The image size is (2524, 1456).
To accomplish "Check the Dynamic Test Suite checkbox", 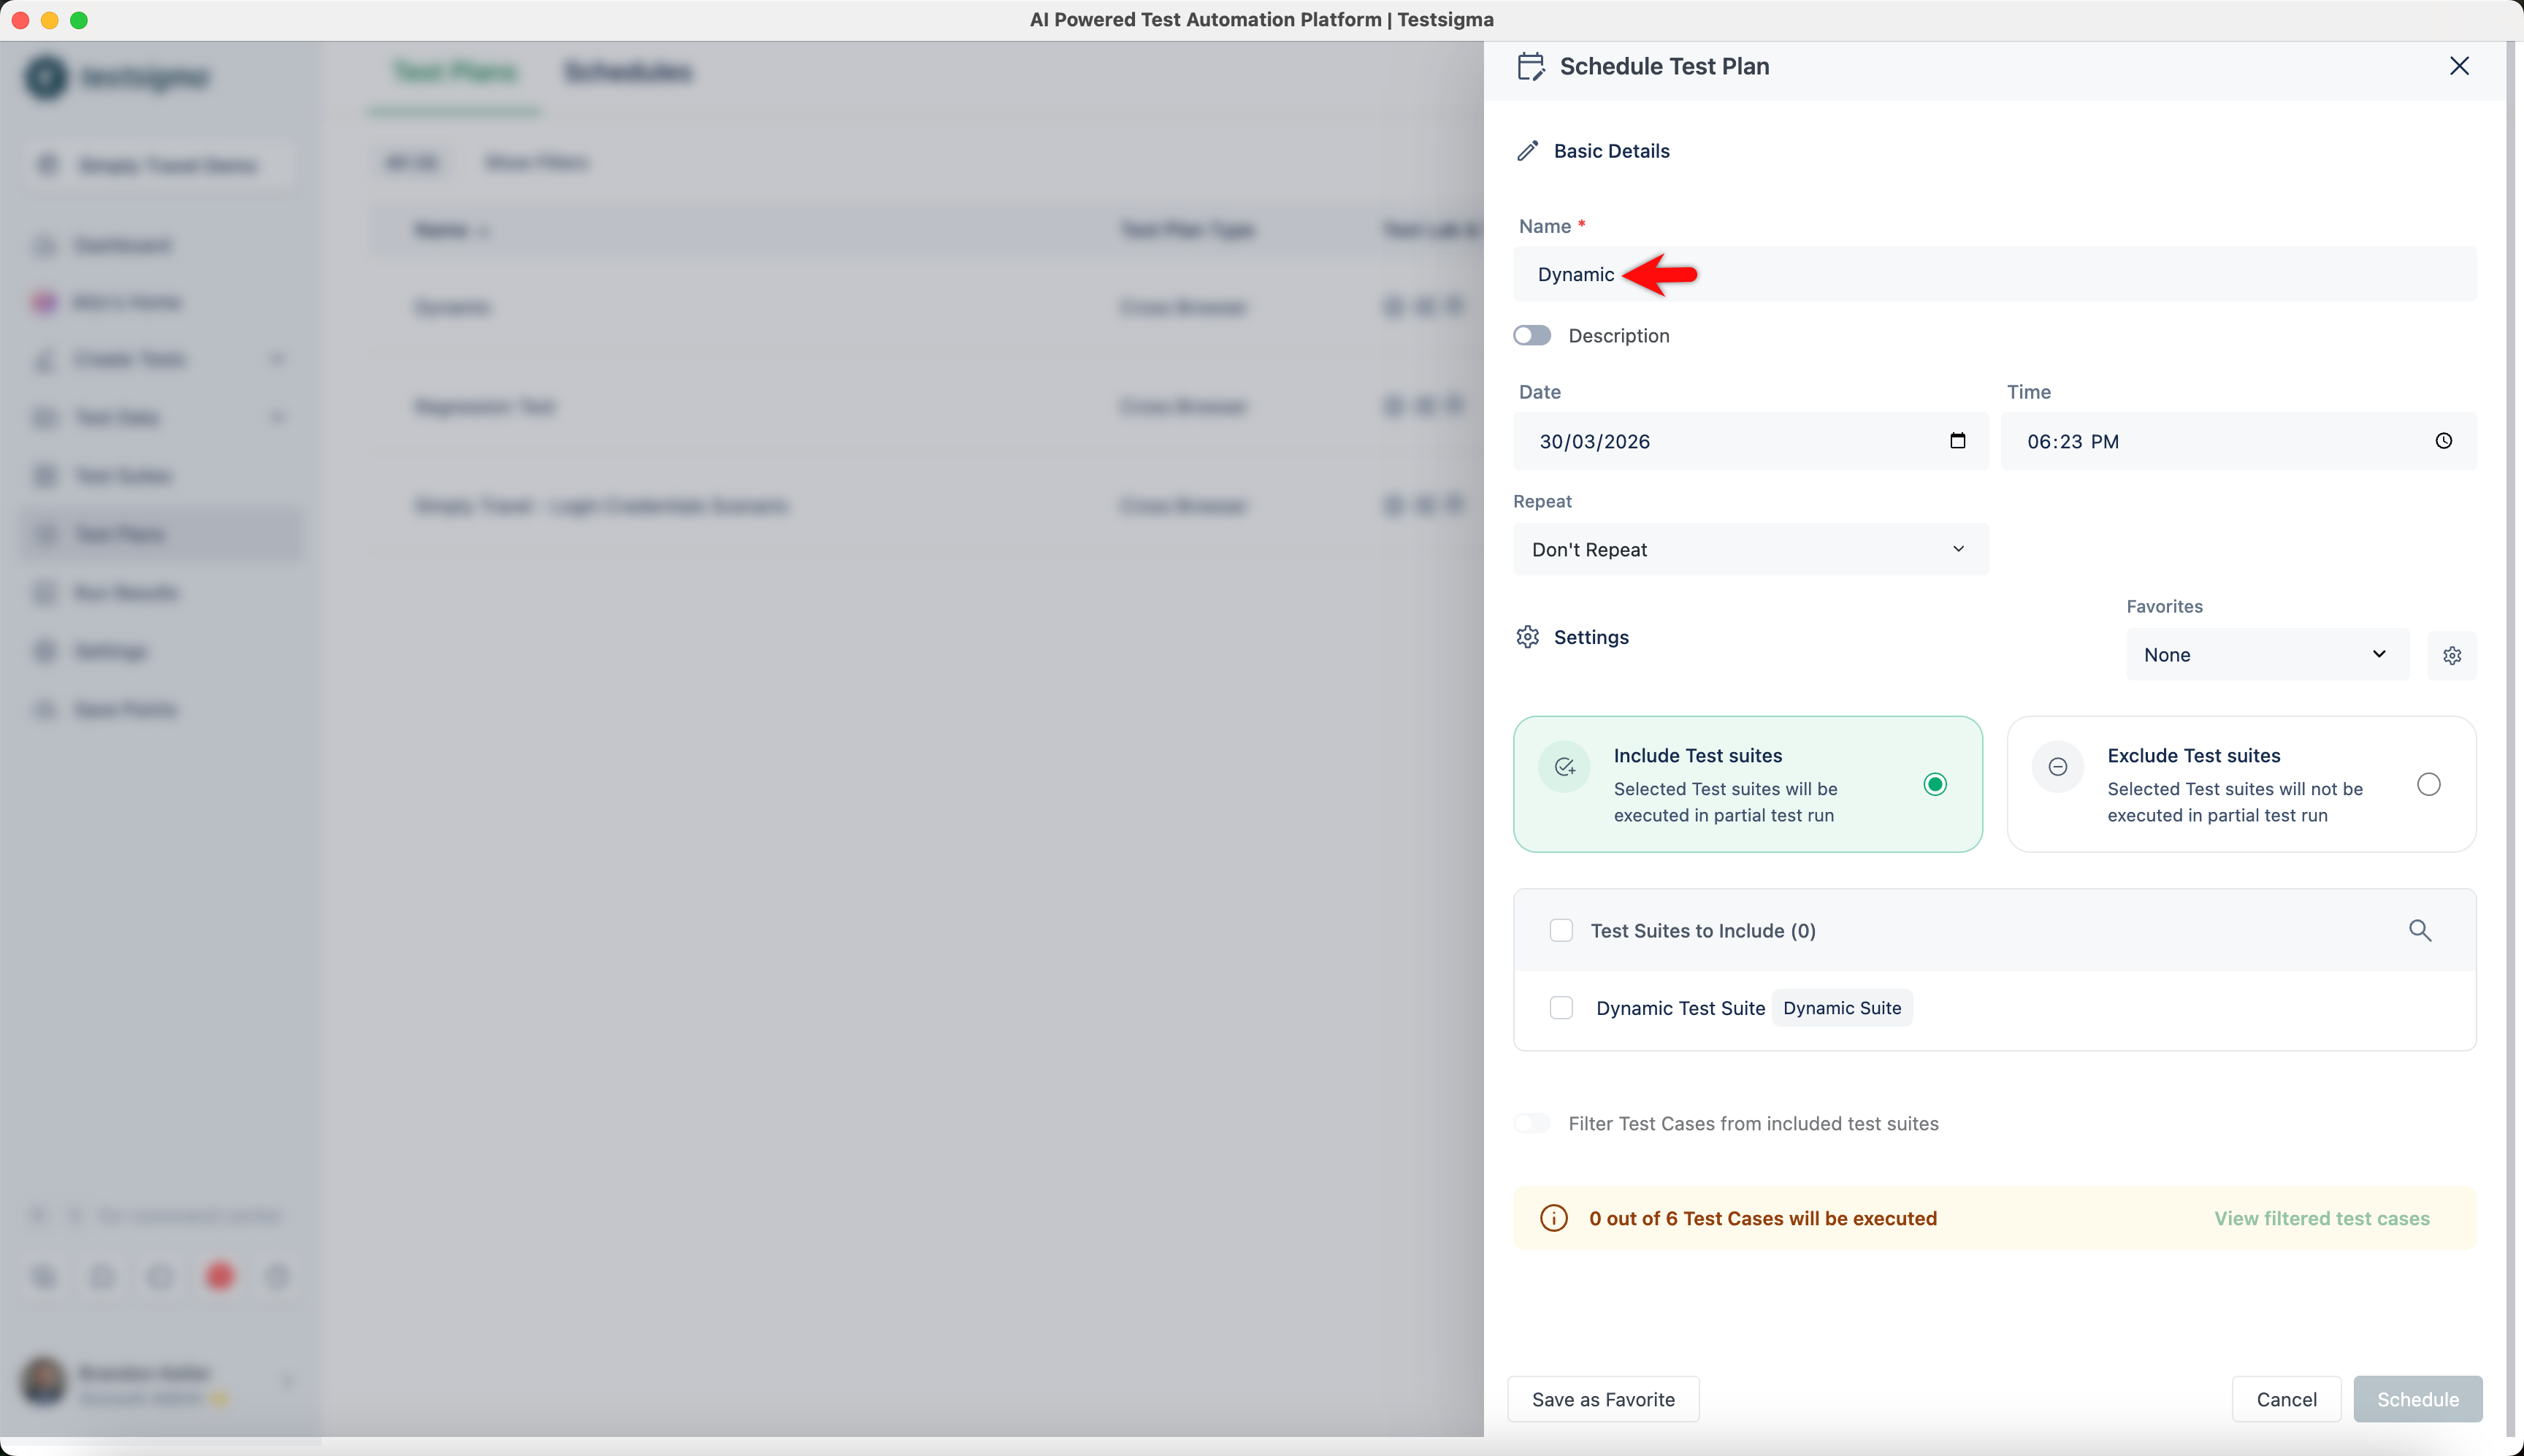I will click(x=1561, y=1008).
